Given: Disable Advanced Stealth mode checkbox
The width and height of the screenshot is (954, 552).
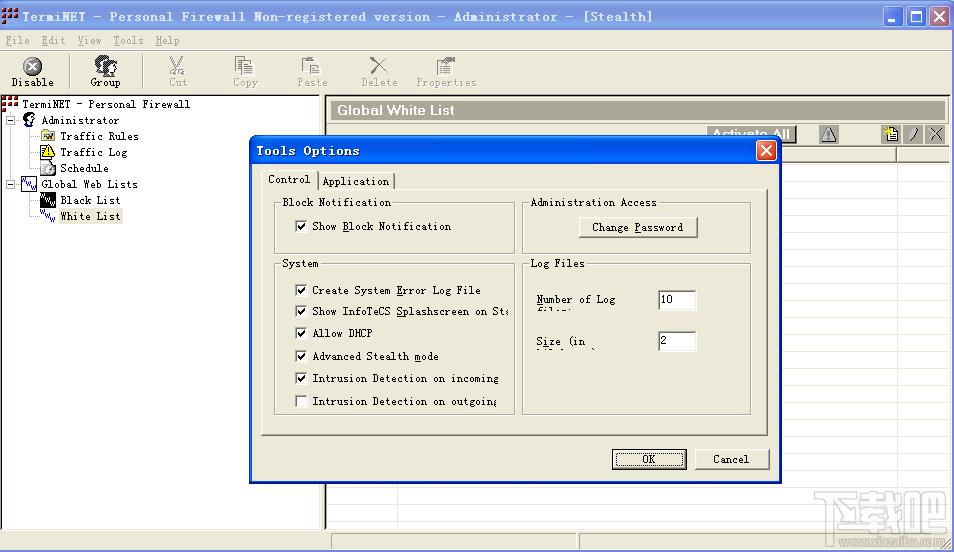Looking at the screenshot, I should (x=301, y=356).
